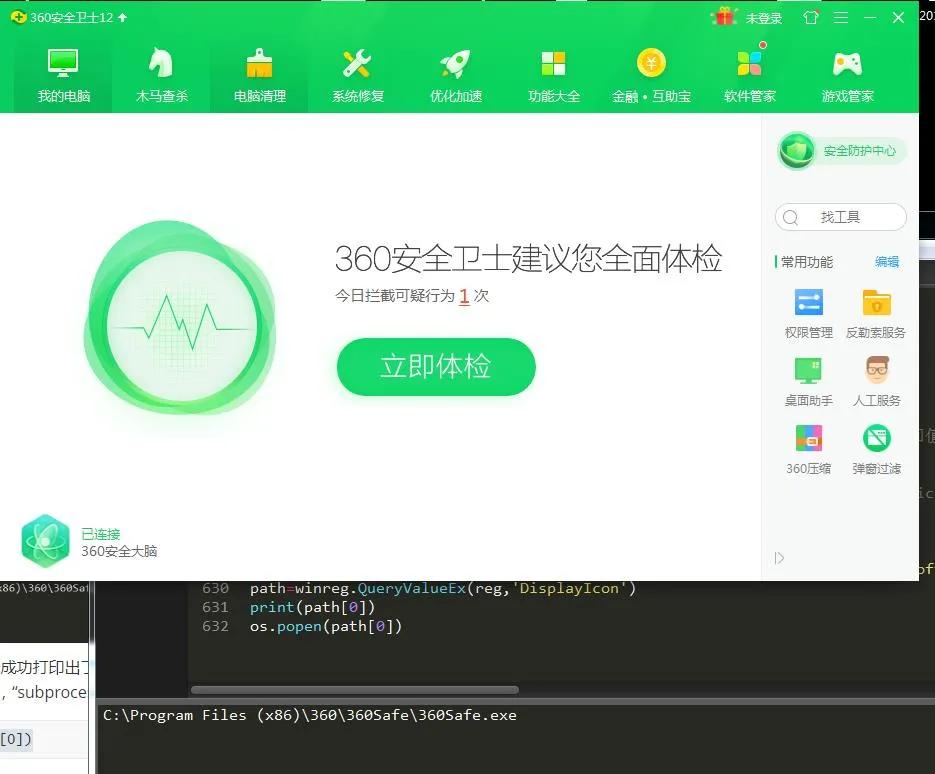The image size is (935, 774).
Task: Switch to the 我的电脑 tab
Action: 63,72
